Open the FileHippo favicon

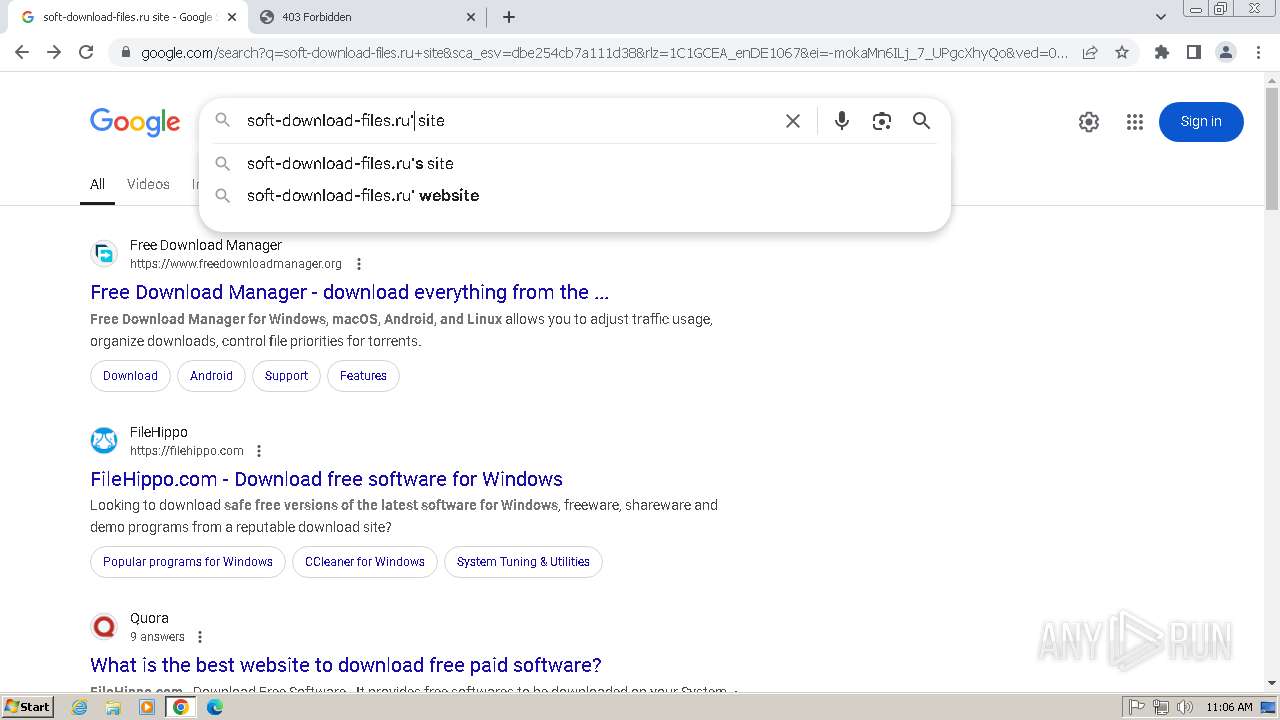coord(104,441)
